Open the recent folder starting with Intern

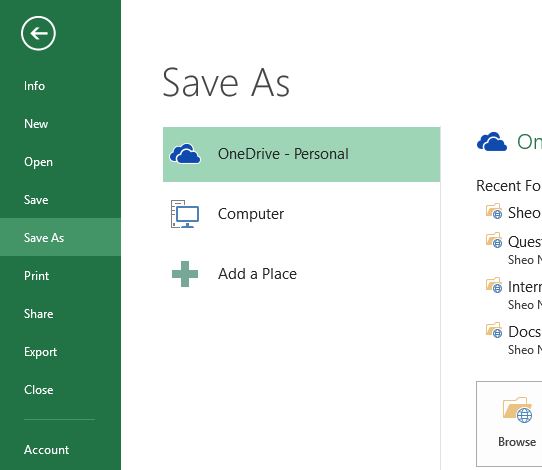[x=514, y=295]
